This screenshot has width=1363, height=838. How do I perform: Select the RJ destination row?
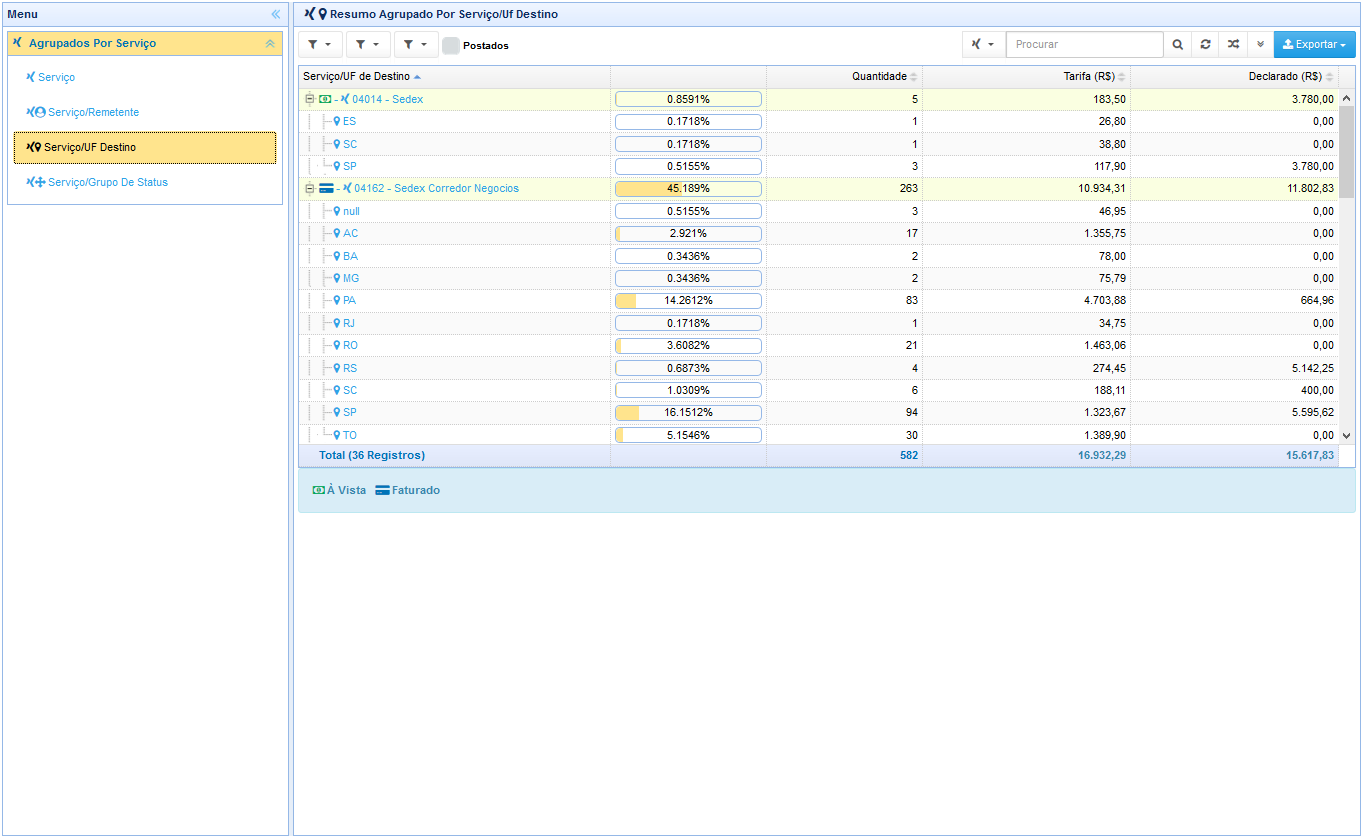(818, 323)
